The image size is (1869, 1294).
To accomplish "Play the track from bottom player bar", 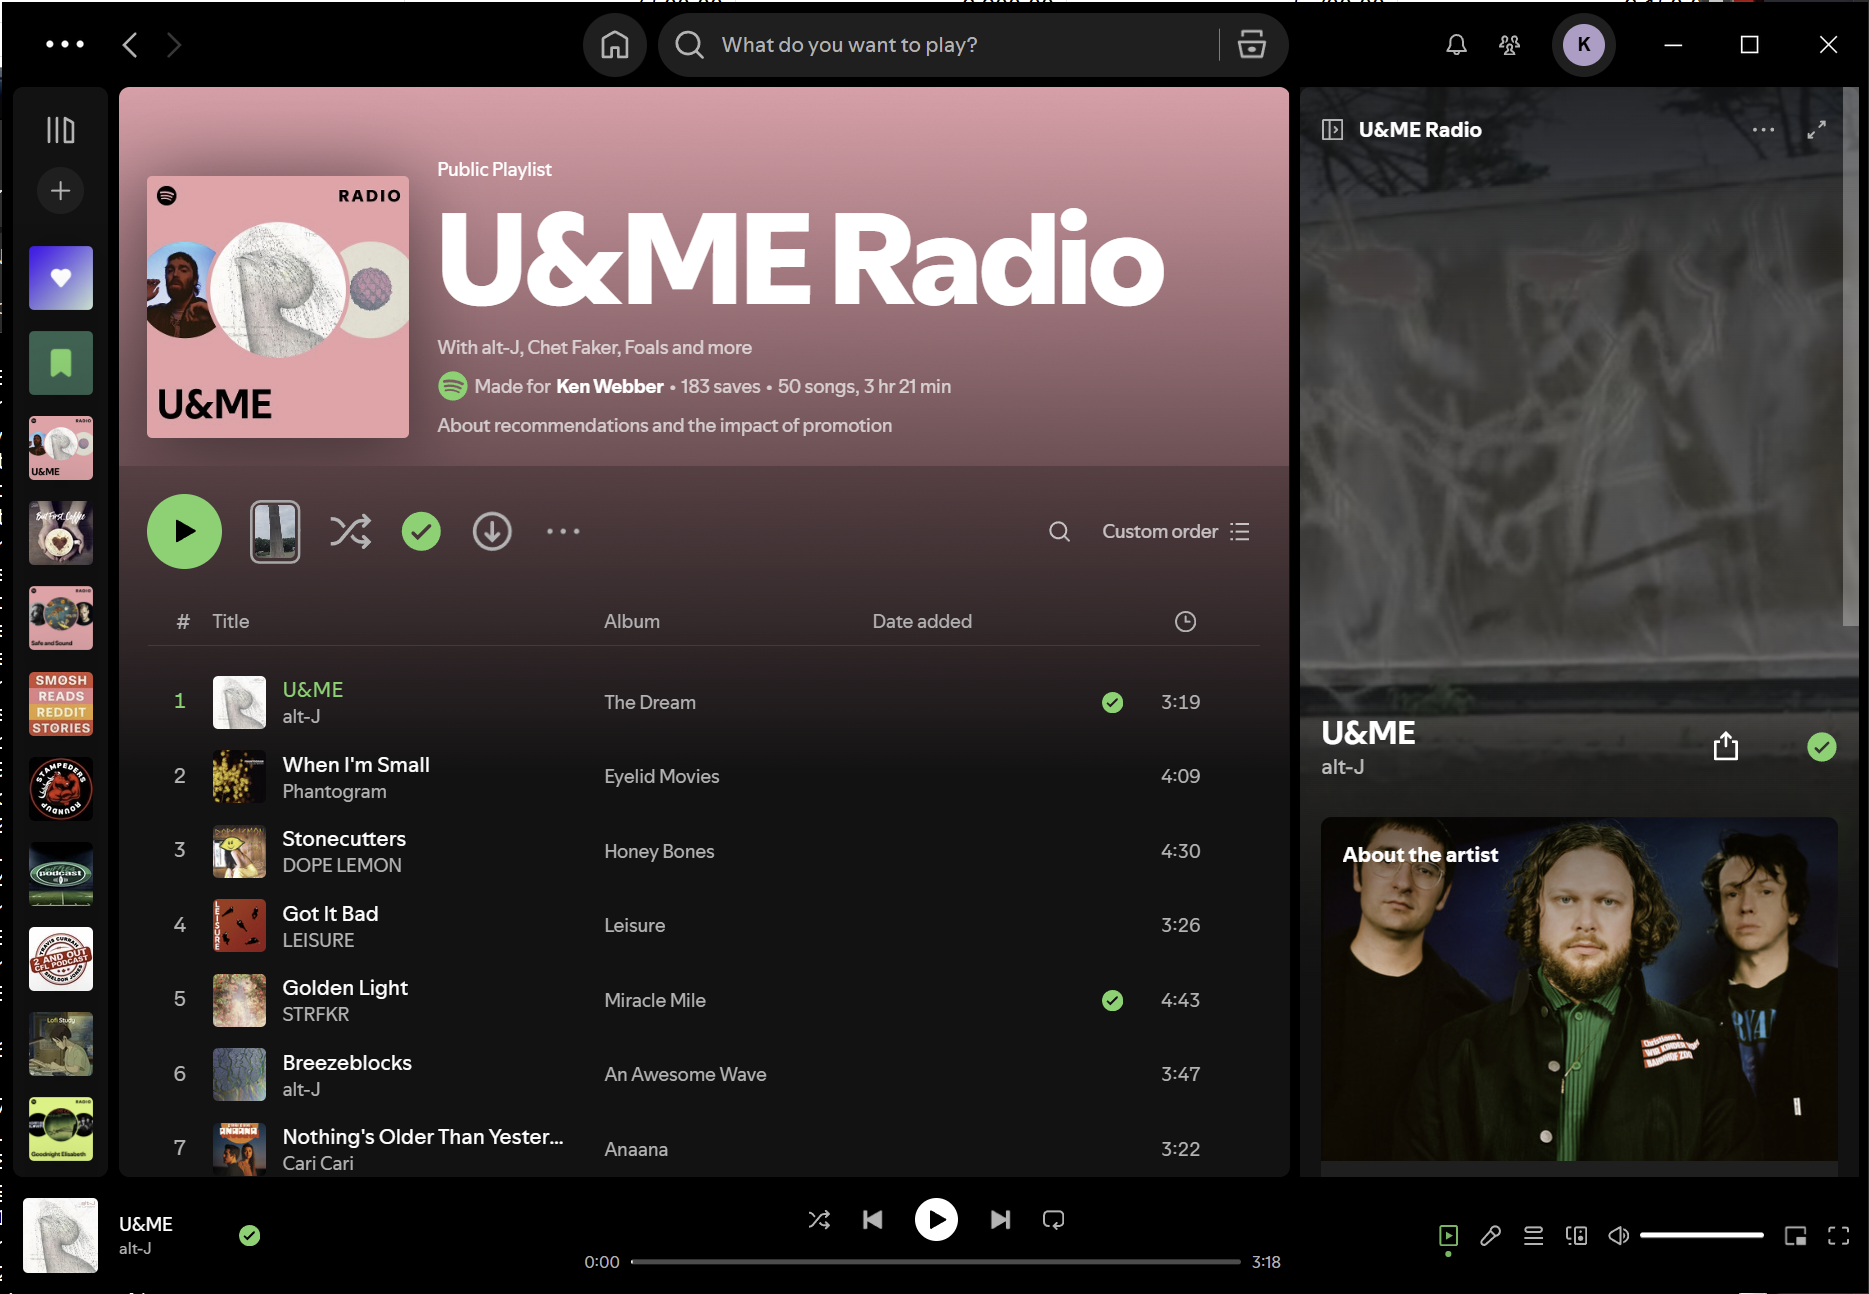I will tap(936, 1219).
